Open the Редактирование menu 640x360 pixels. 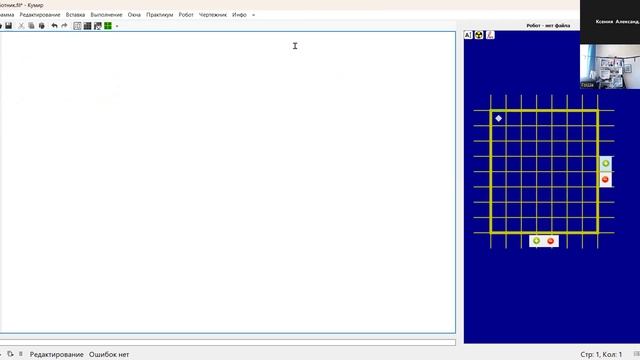tap(40, 15)
